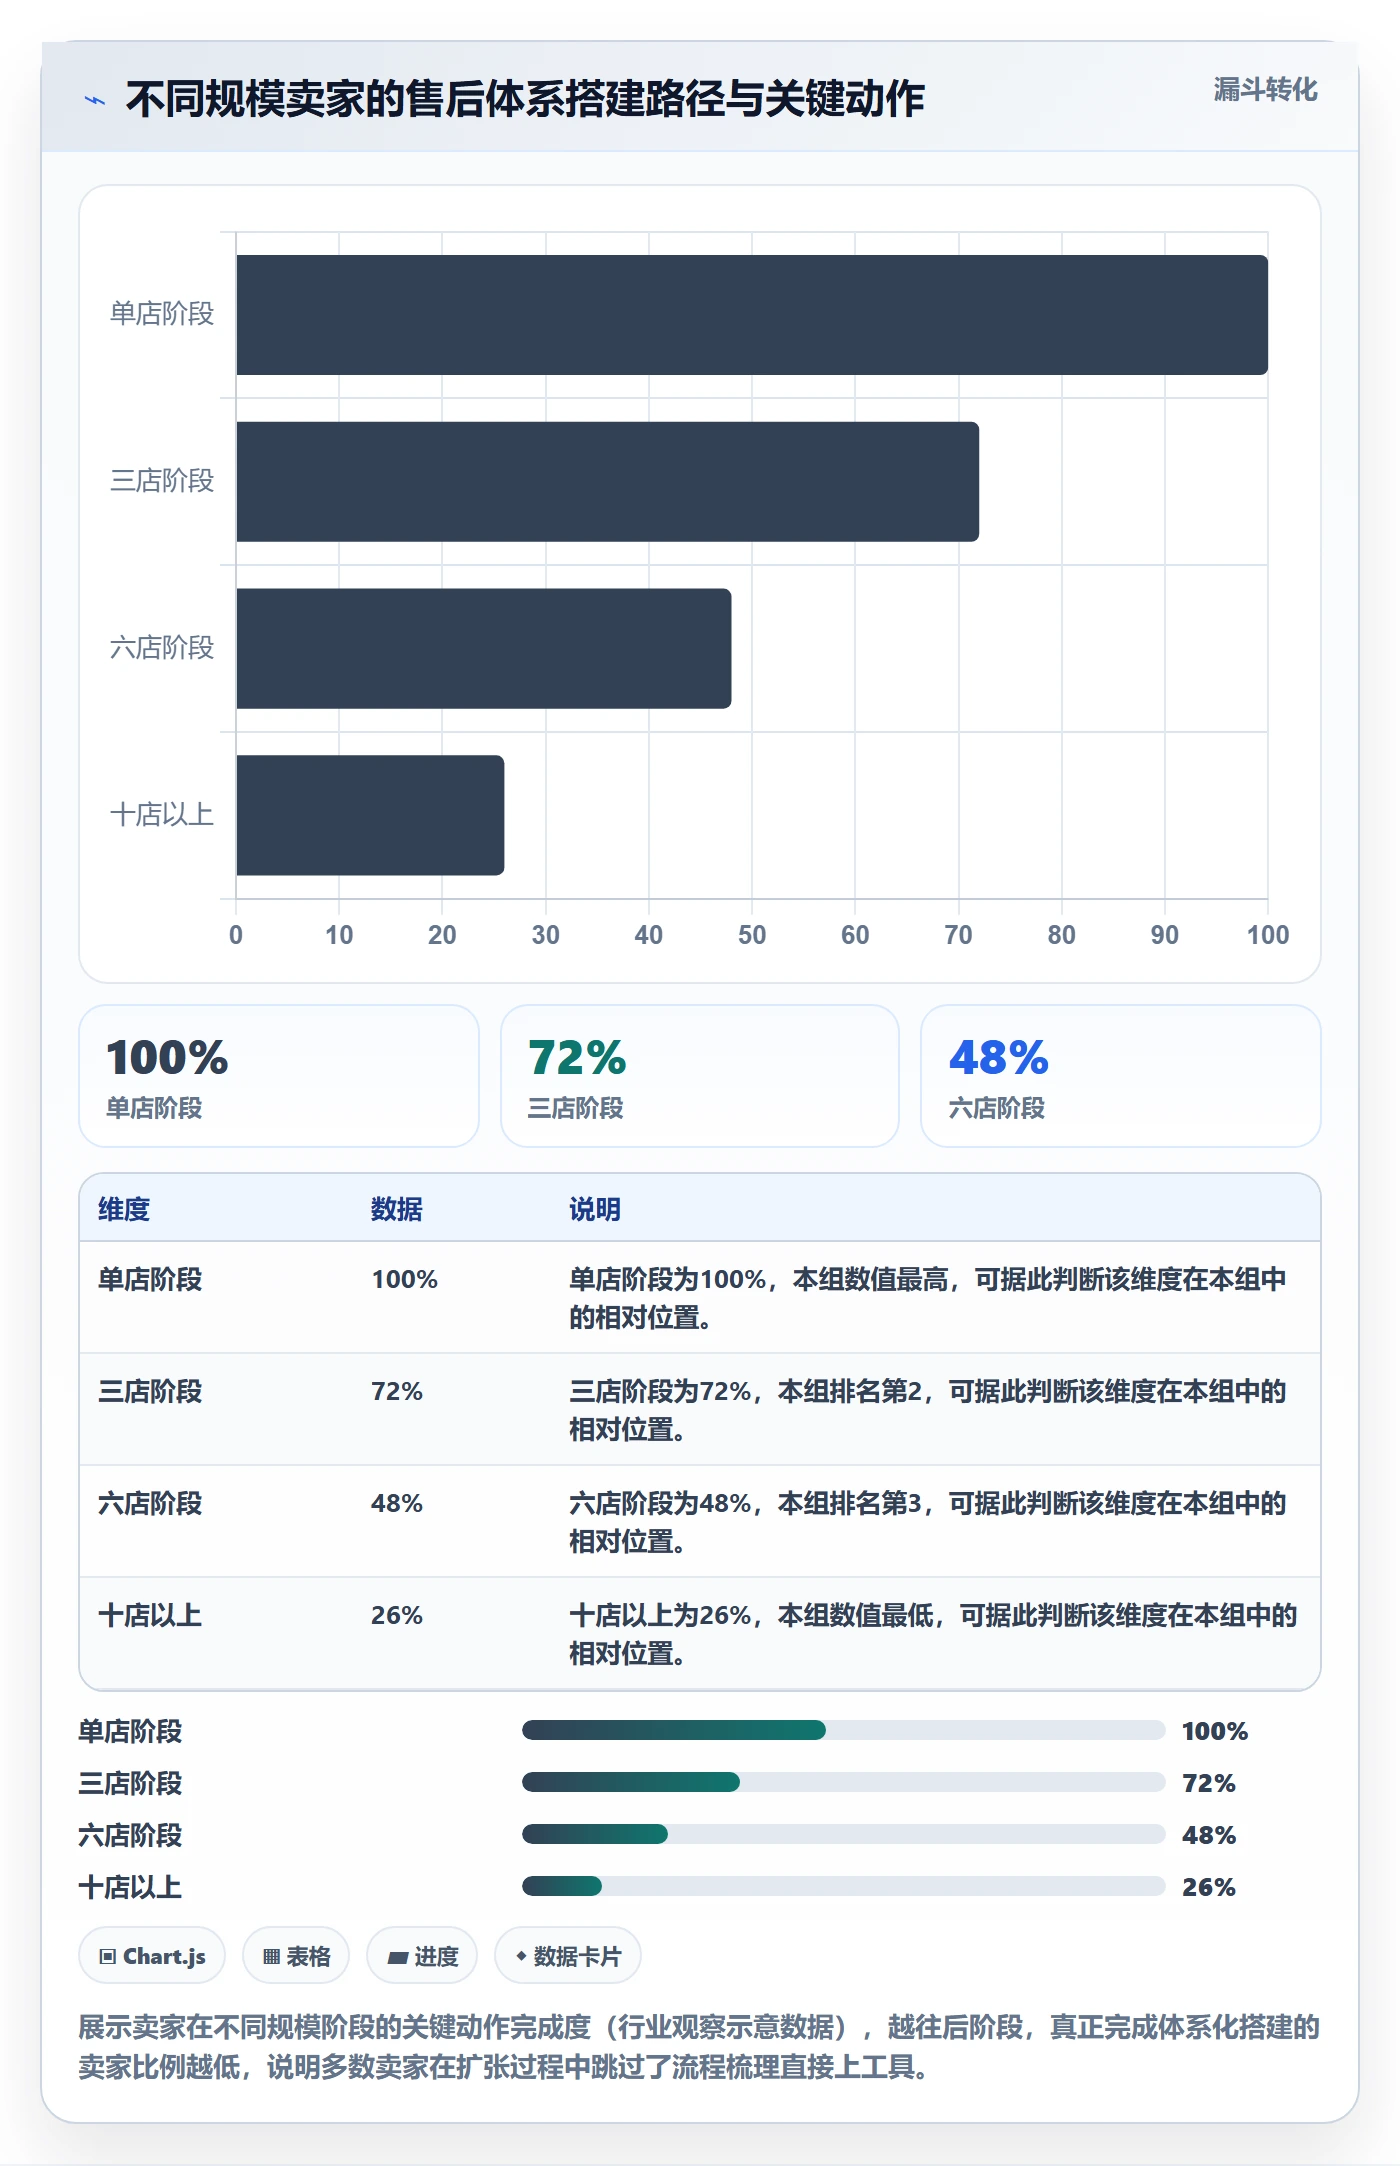Click the description text for 三店阶段 row
Screen dimensions: 1400x2166
pos(927,1410)
